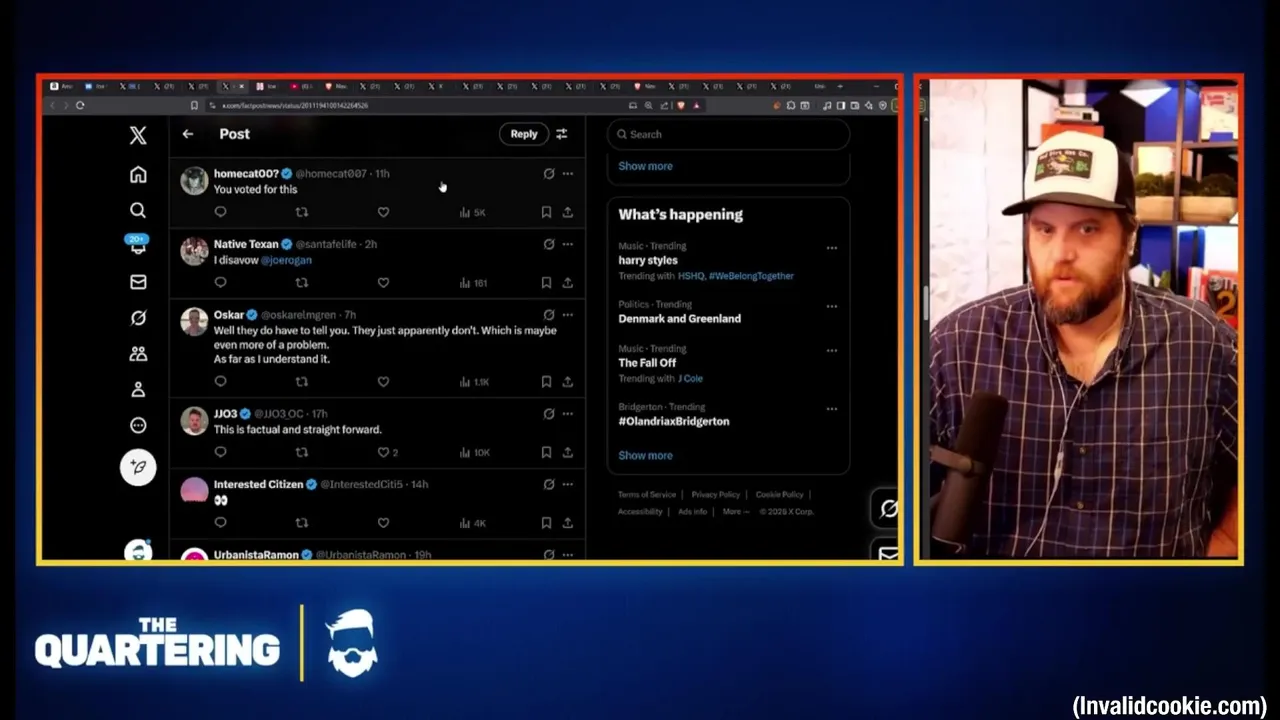Image resolution: width=1280 pixels, height=720 pixels.
Task: Open options for Denmark and Greenland trend
Action: [831, 306]
